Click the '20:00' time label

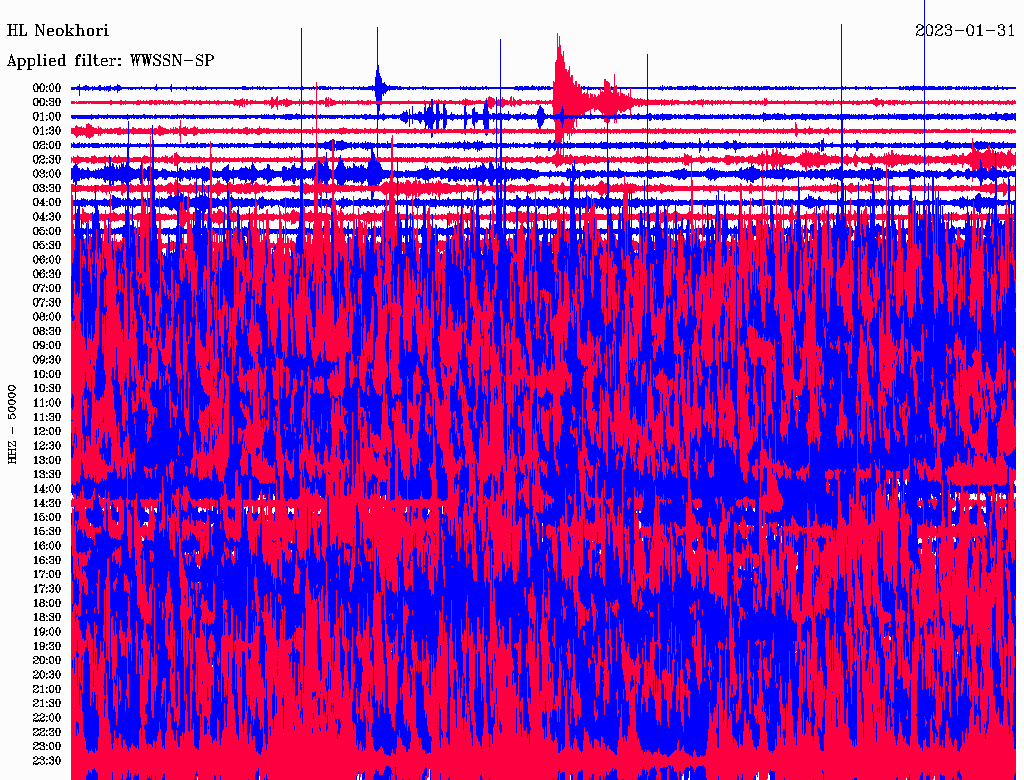pos(47,660)
